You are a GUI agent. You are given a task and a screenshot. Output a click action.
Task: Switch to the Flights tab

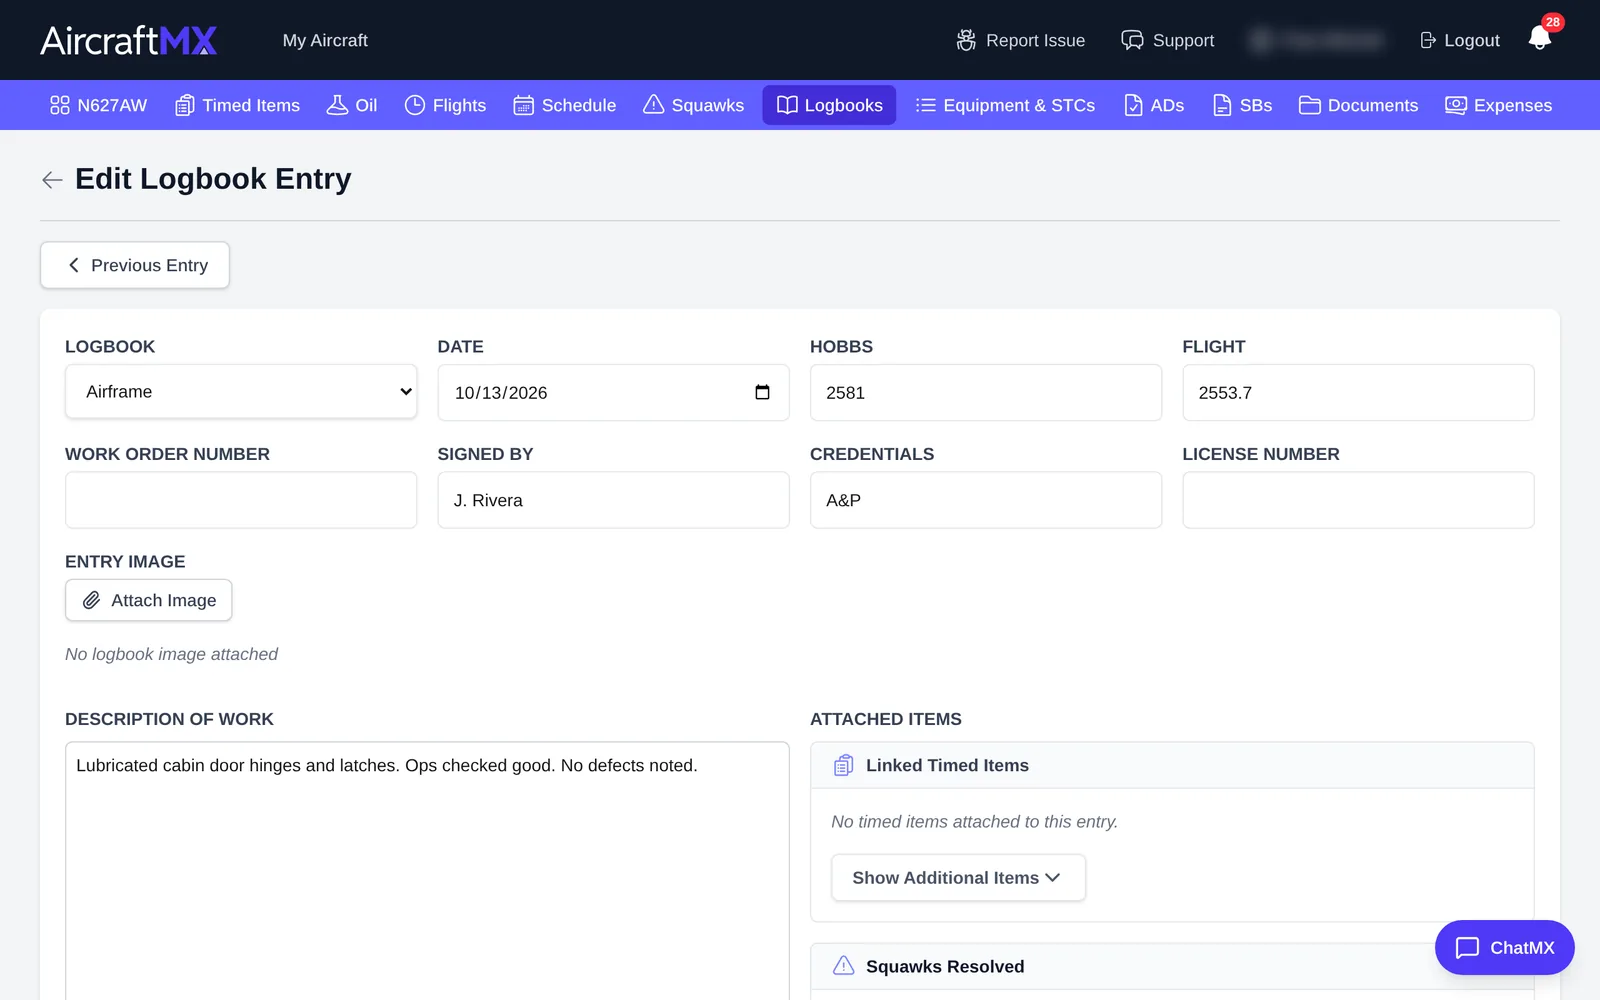pos(445,105)
